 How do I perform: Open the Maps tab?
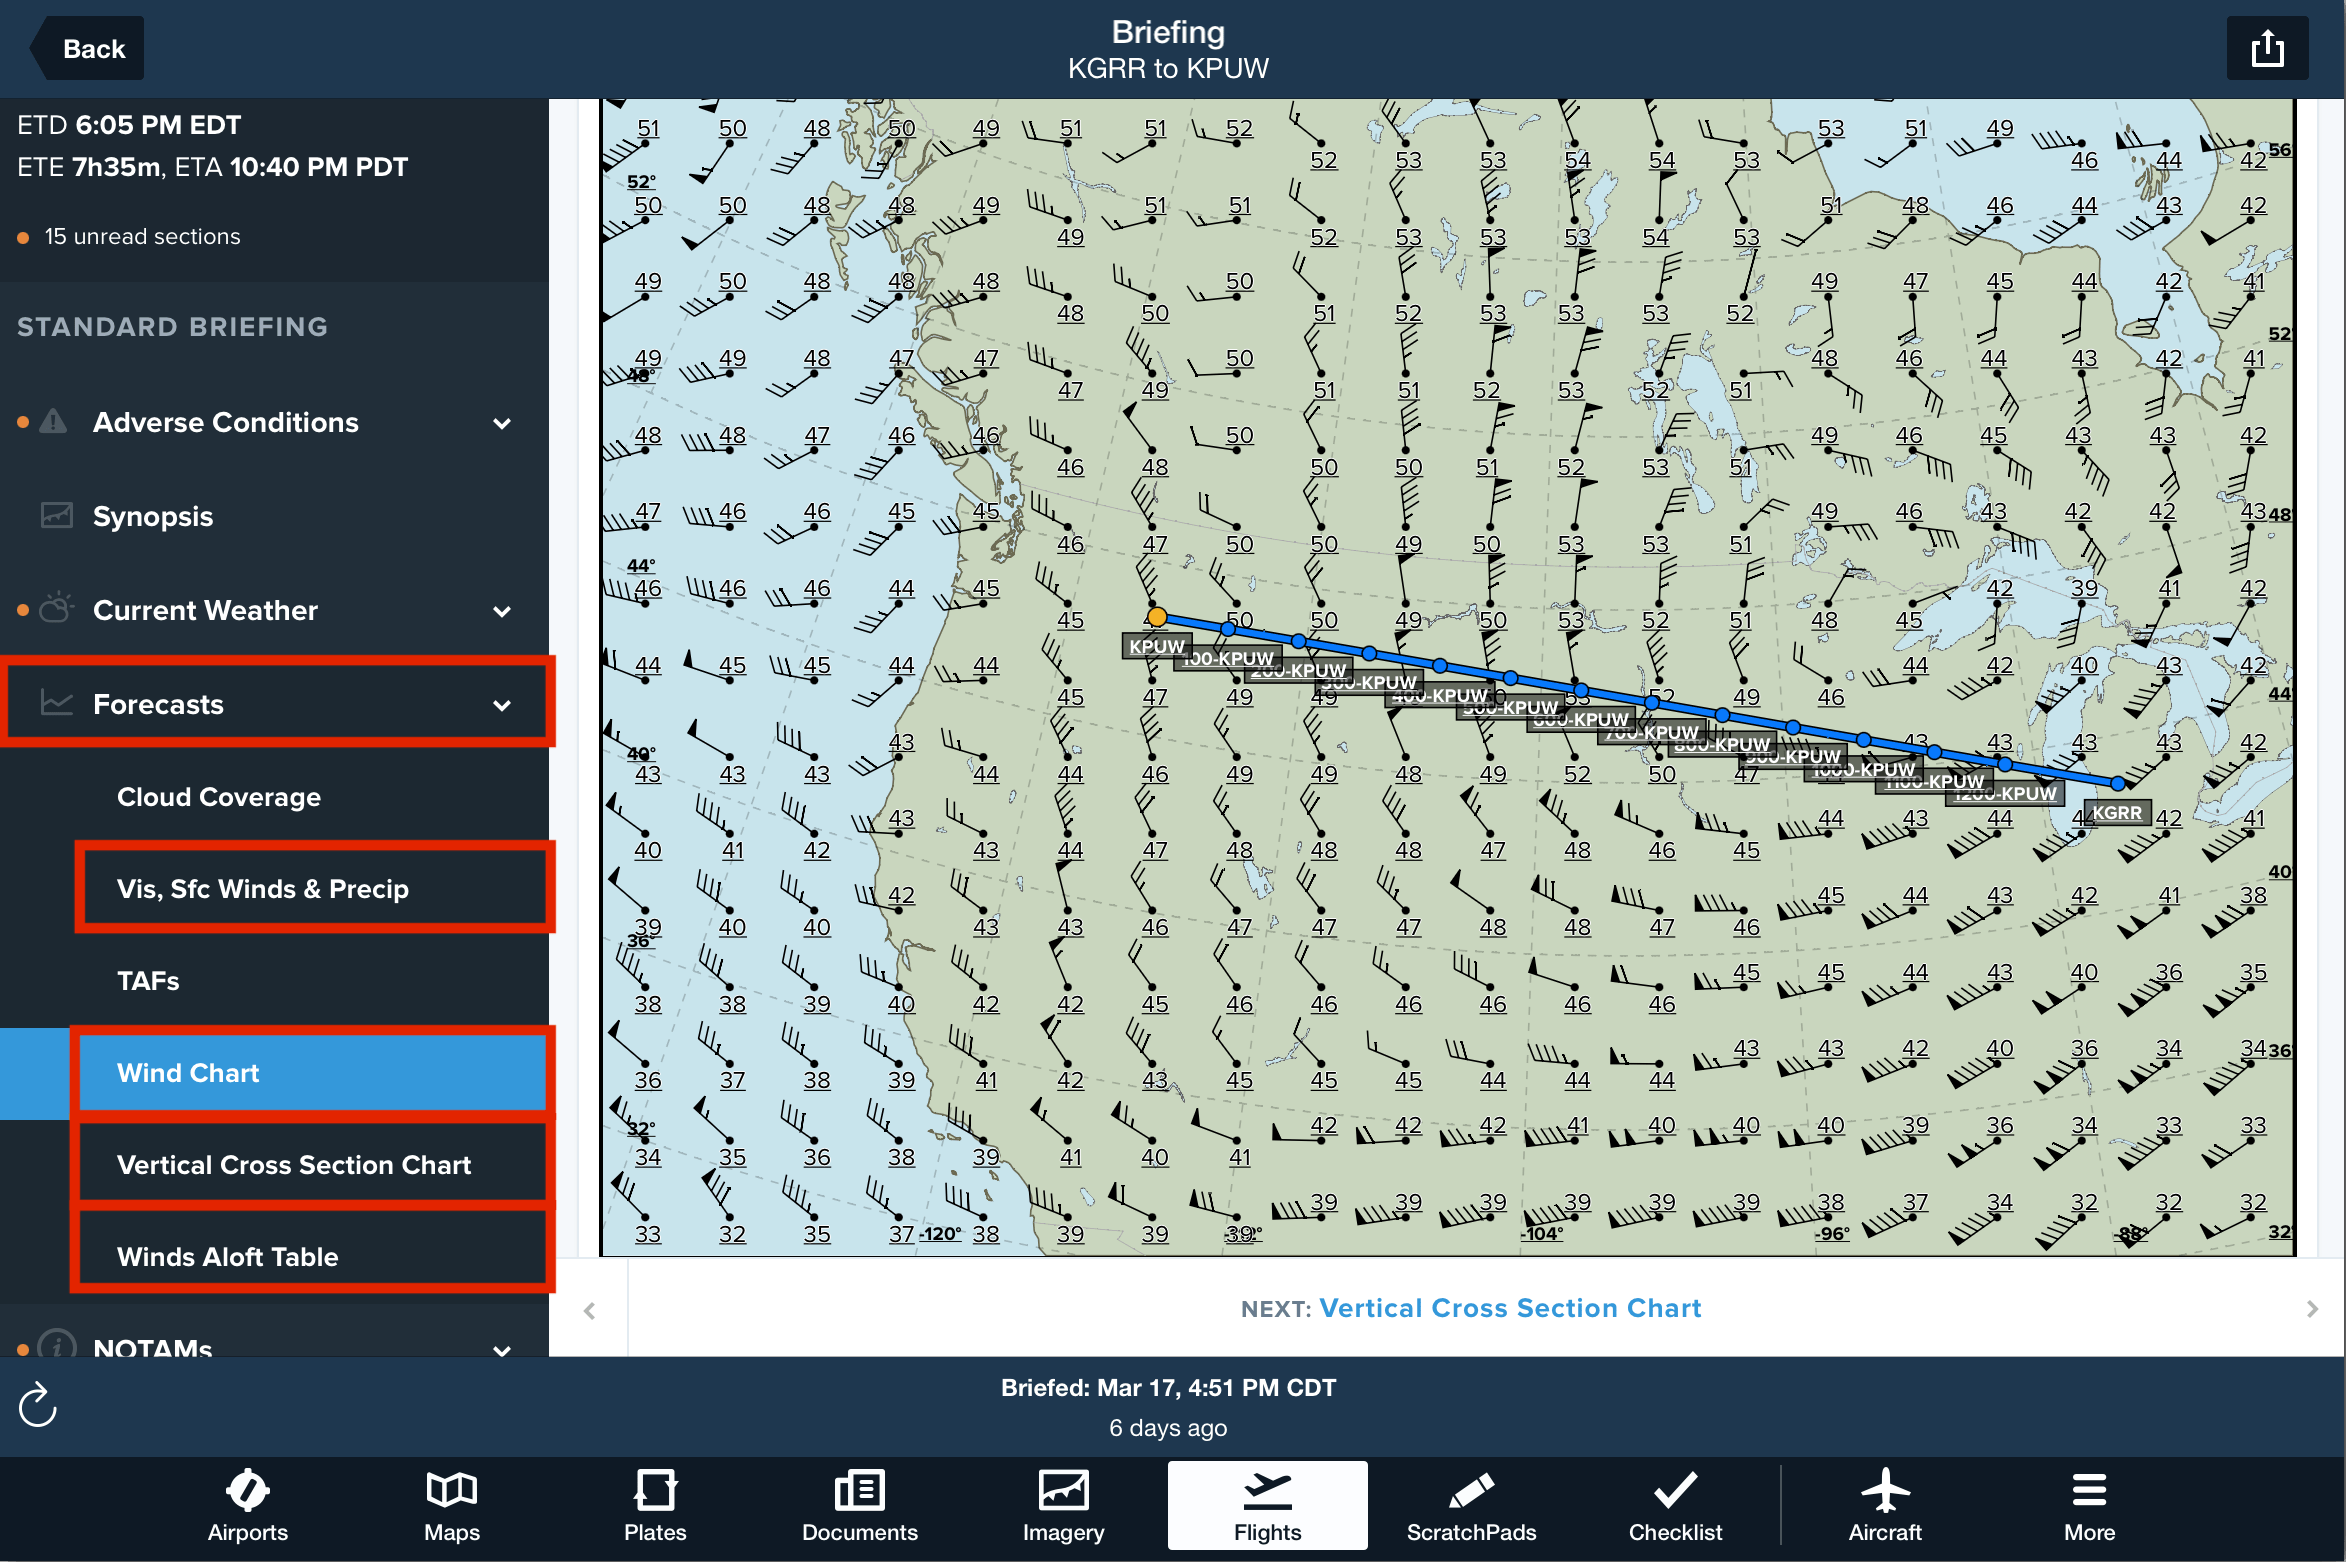pos(451,1506)
